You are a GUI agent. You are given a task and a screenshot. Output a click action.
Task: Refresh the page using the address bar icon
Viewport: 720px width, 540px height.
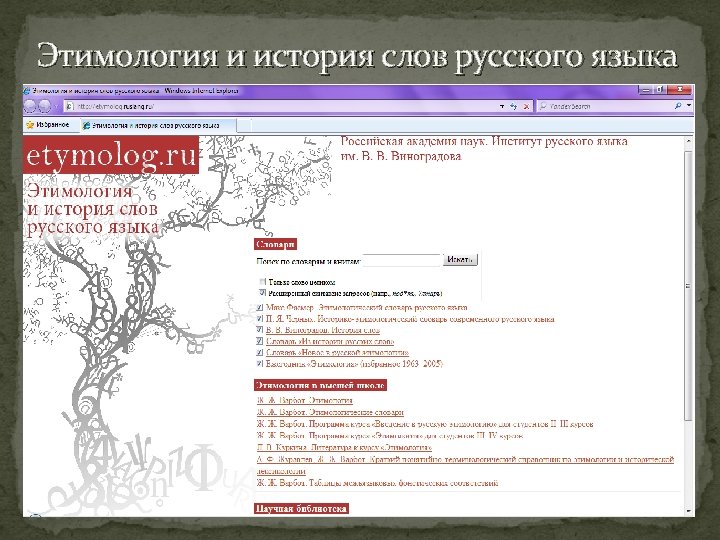(x=514, y=106)
